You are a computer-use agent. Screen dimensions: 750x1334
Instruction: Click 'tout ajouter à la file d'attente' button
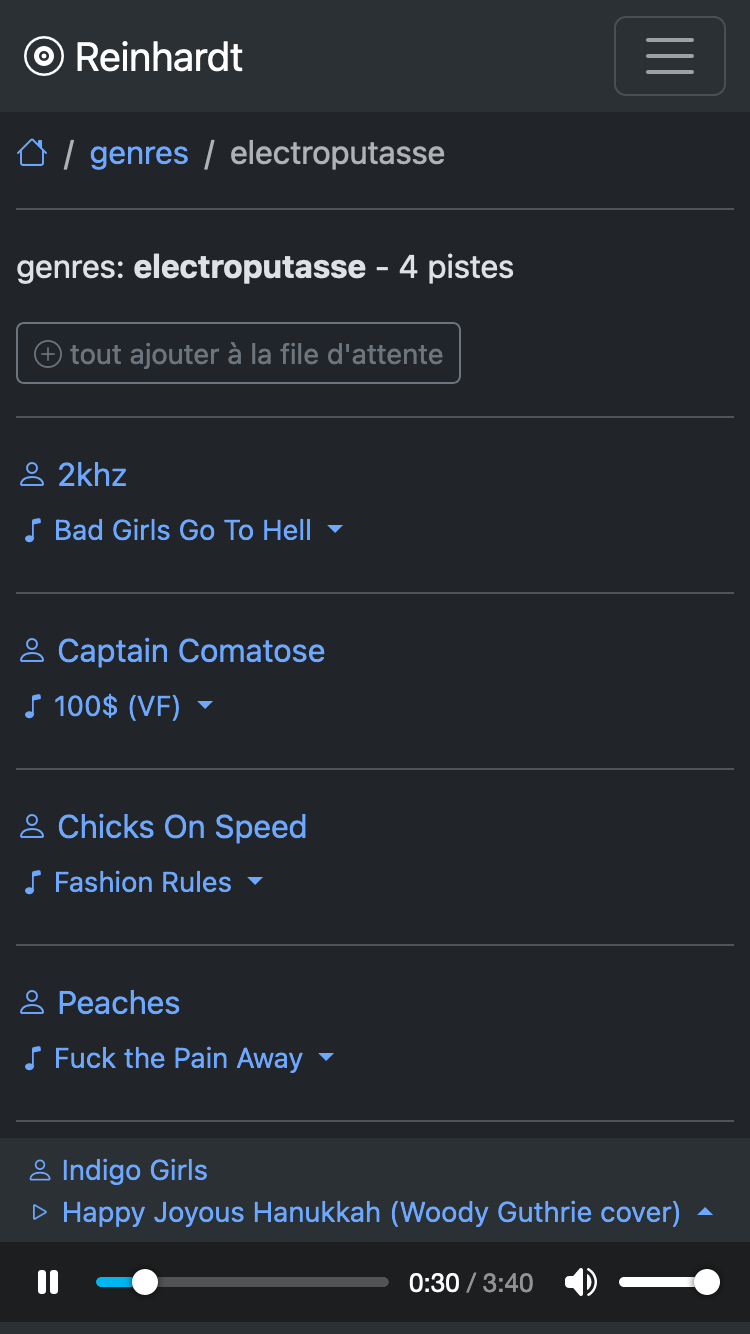tap(238, 353)
